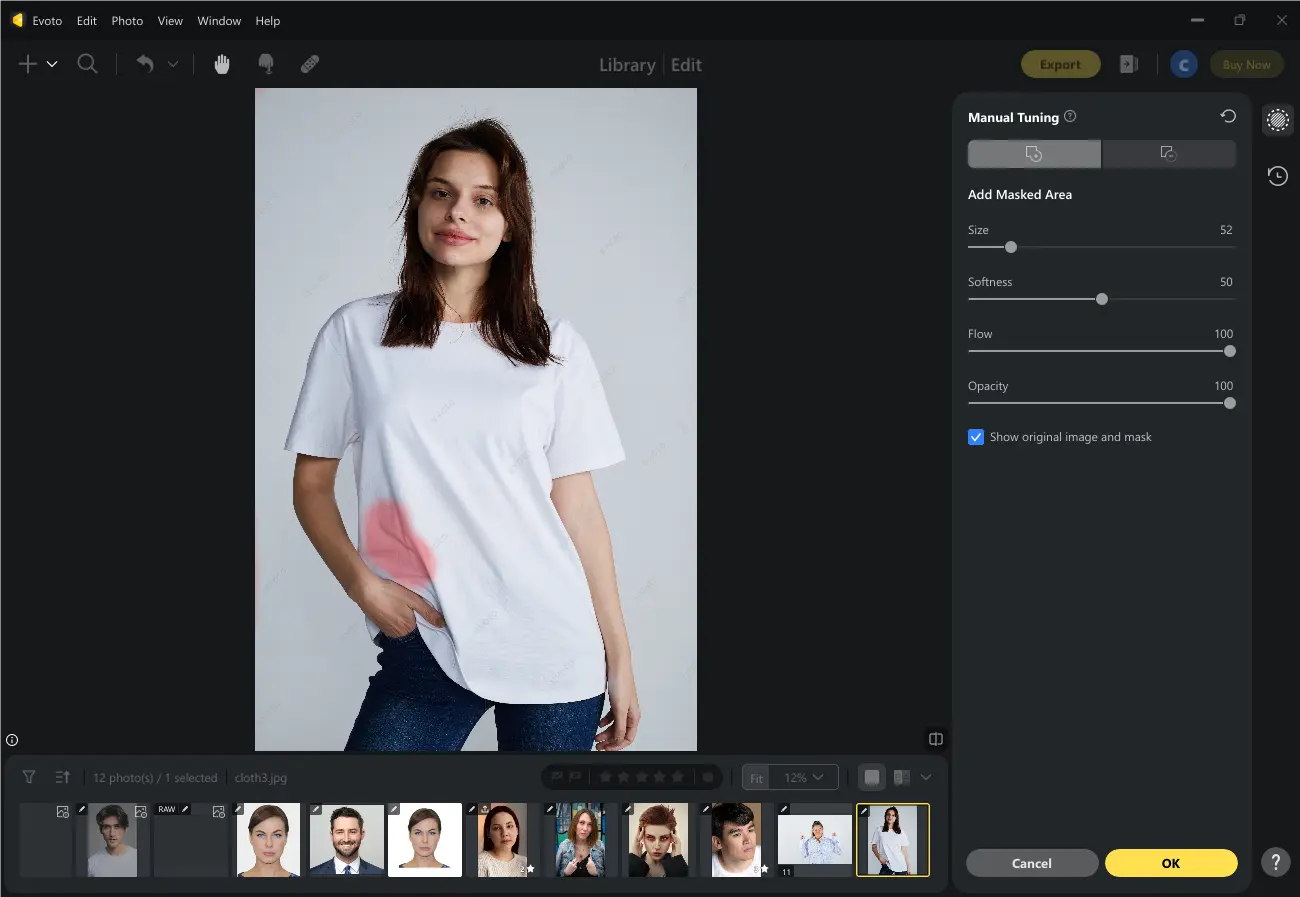
Task: Open the View menu
Action: (170, 20)
